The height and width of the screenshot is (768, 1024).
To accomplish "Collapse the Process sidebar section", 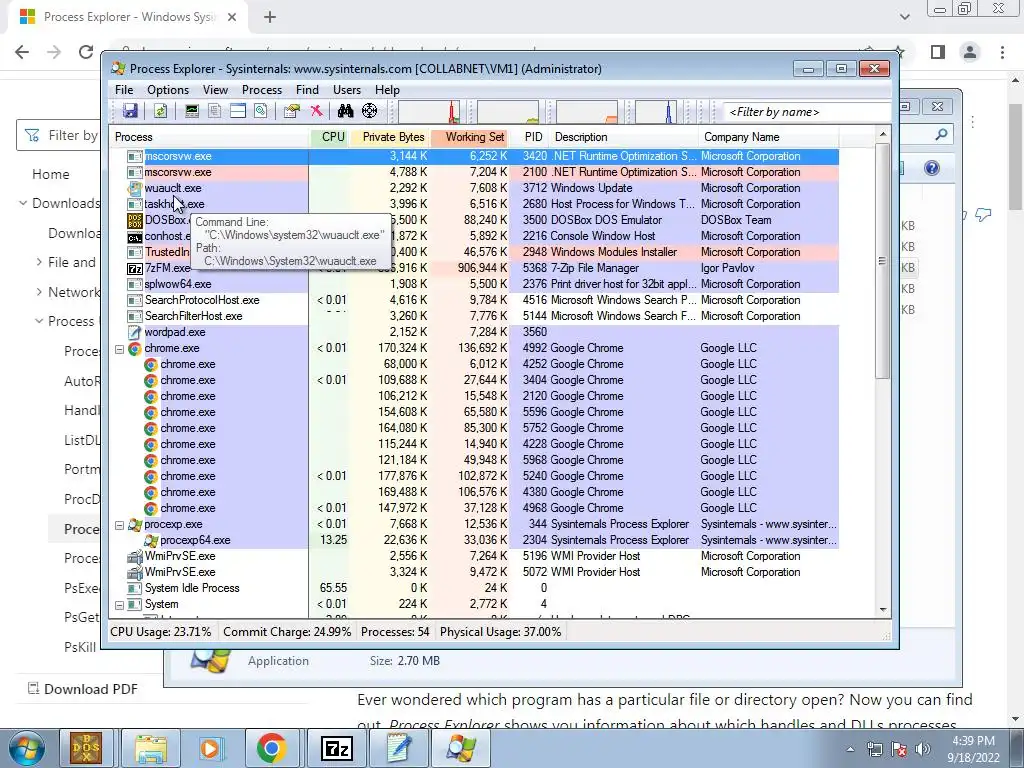I will pyautogui.click(x=39, y=321).
